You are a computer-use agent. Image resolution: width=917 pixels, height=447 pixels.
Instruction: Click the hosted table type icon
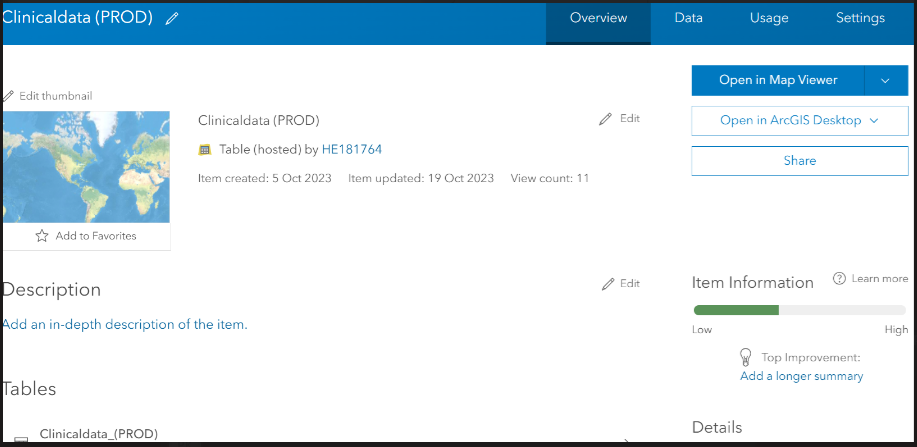coord(205,150)
